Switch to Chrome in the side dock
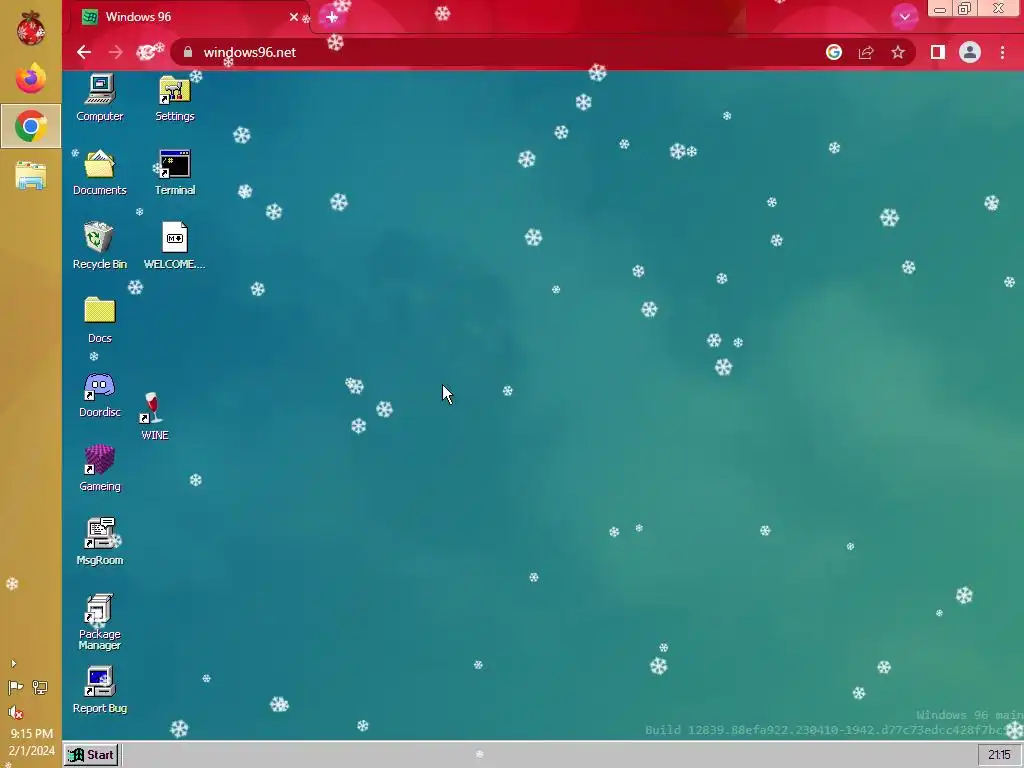The height and width of the screenshot is (768, 1024). coord(31,126)
